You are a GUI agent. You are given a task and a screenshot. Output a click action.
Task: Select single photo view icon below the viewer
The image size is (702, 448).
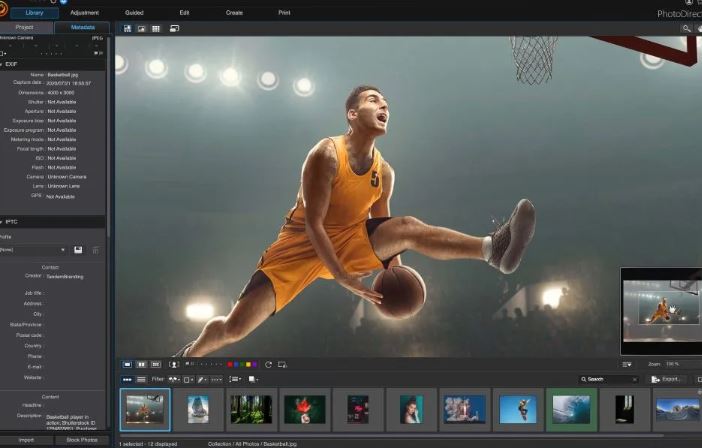[127, 365]
